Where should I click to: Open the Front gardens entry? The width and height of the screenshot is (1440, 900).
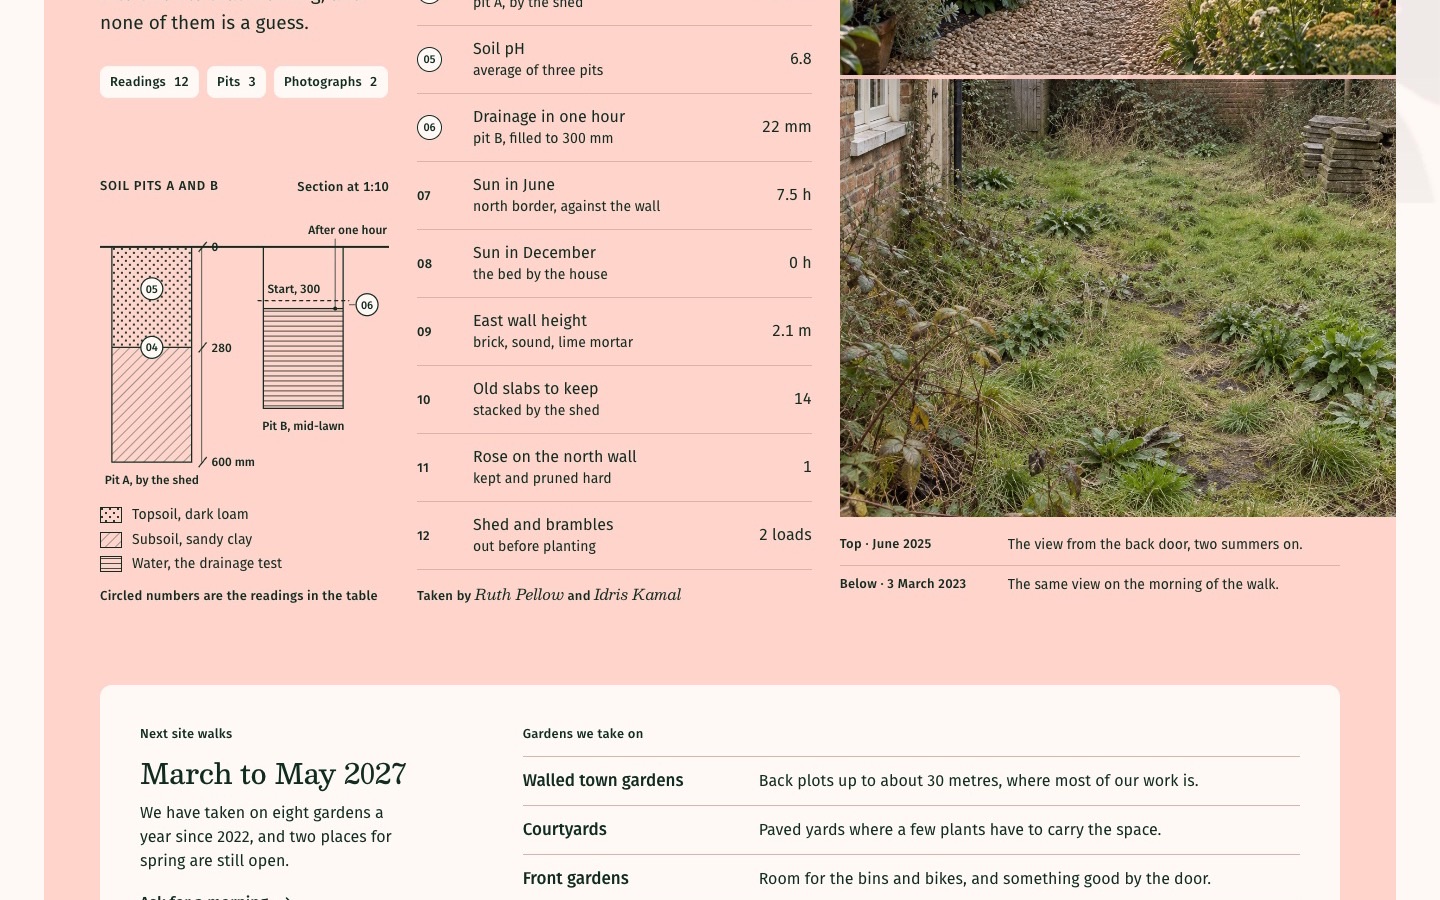tap(911, 879)
